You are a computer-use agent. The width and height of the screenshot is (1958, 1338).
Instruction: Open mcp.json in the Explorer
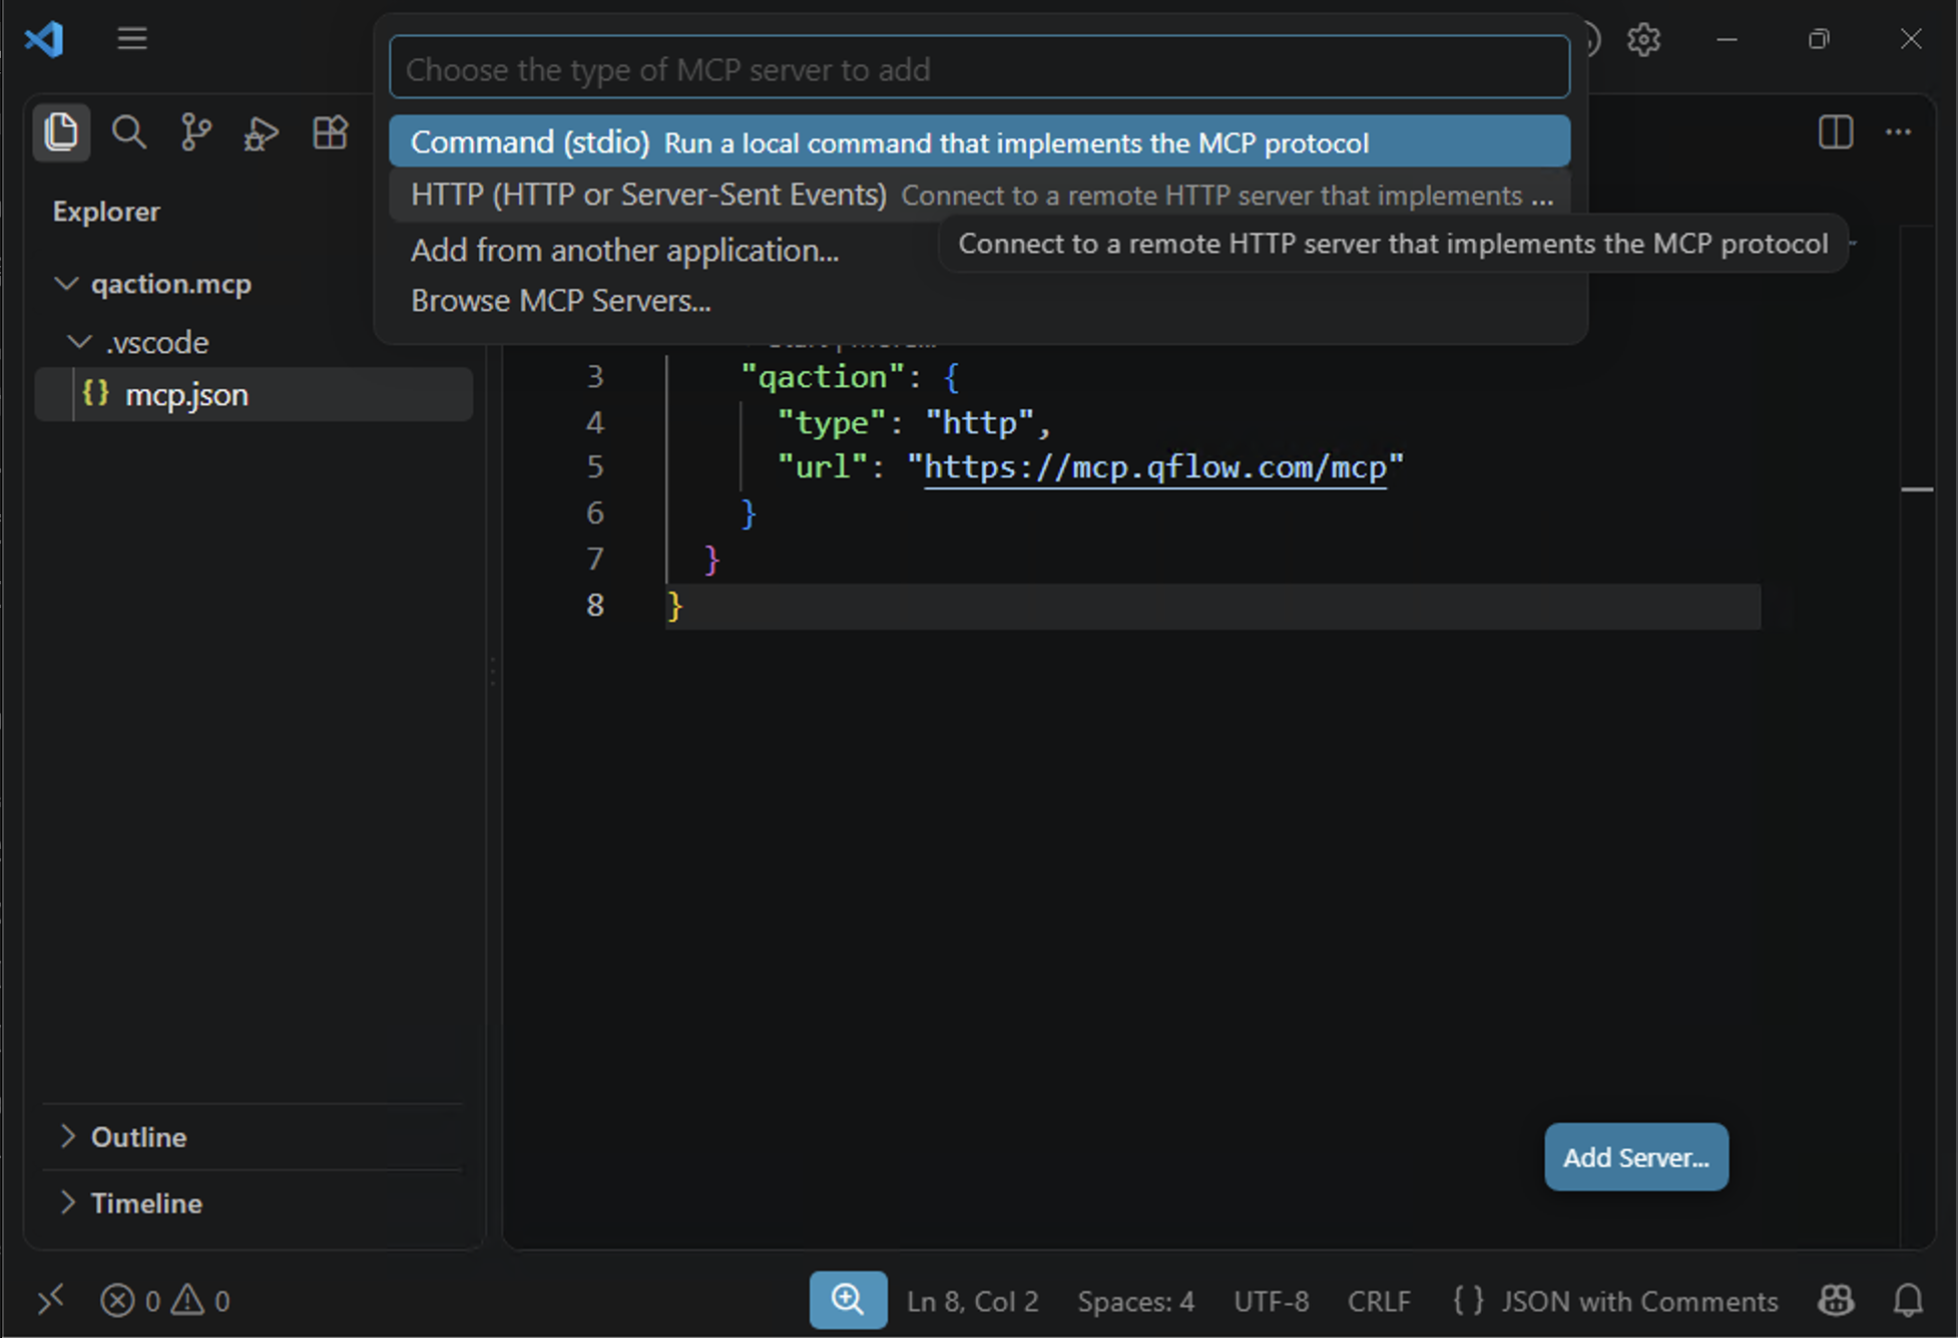(x=254, y=394)
